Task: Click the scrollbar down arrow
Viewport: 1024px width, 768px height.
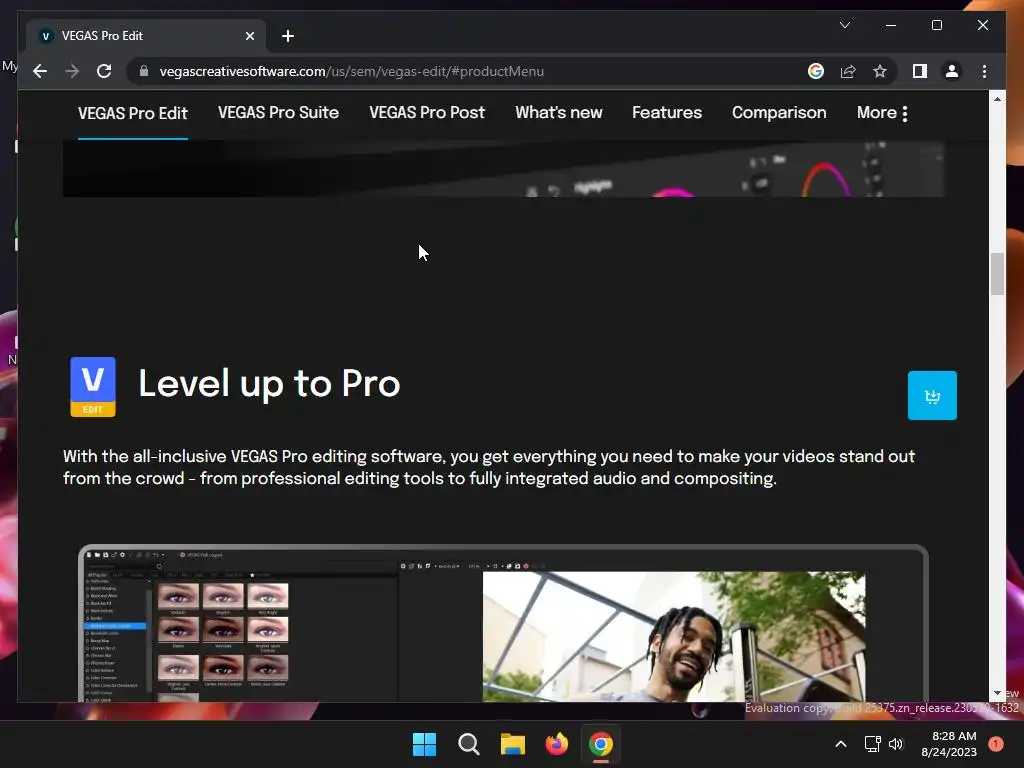Action: (997, 693)
